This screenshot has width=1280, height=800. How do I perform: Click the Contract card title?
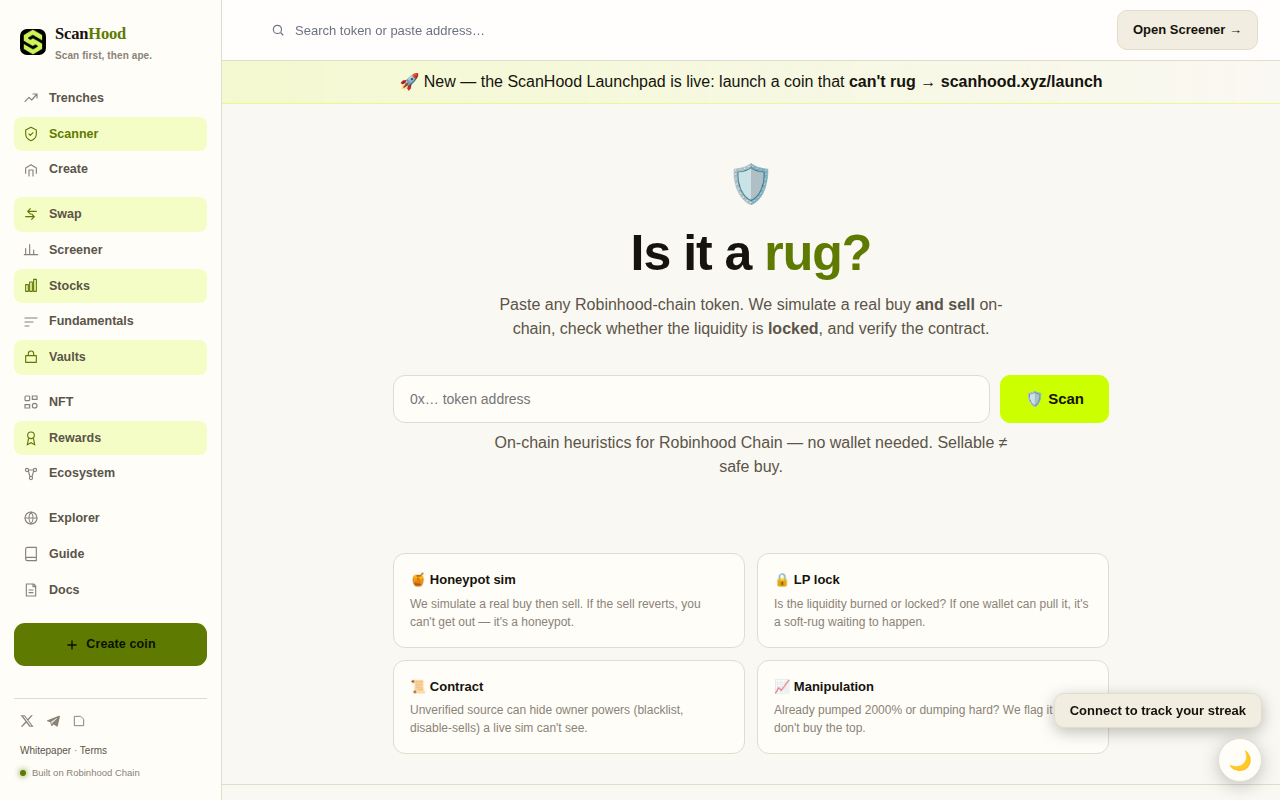coord(447,687)
